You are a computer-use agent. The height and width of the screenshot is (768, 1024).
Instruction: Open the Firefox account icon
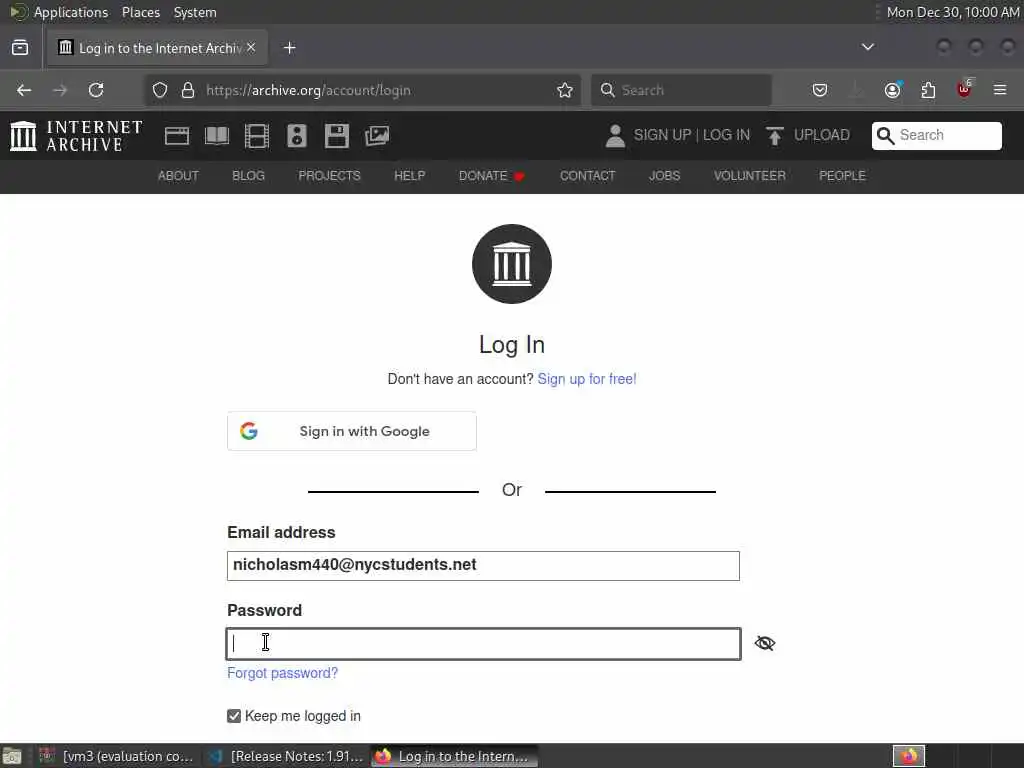pyautogui.click(x=893, y=89)
